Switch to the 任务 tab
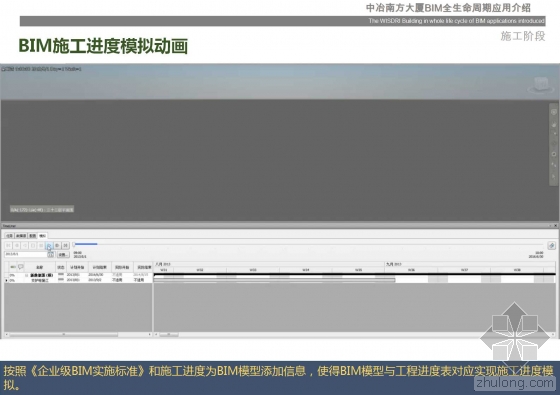 point(9,236)
